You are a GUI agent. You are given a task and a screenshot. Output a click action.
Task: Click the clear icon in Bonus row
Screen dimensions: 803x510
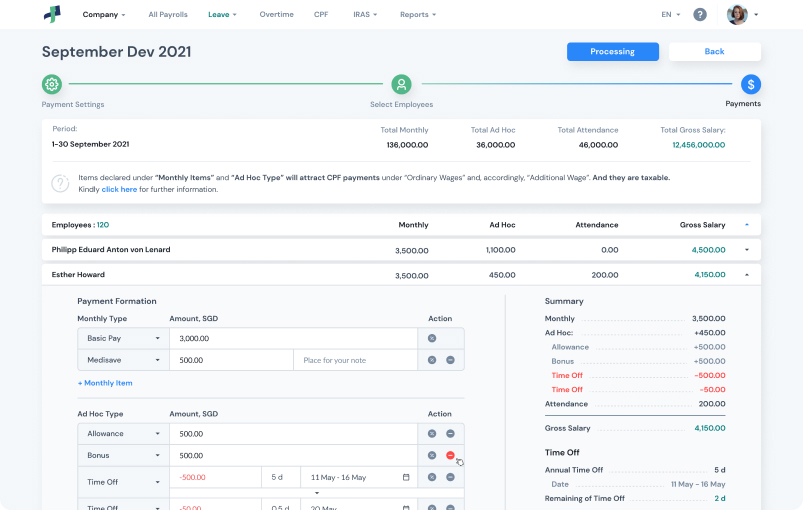pyautogui.click(x=432, y=455)
